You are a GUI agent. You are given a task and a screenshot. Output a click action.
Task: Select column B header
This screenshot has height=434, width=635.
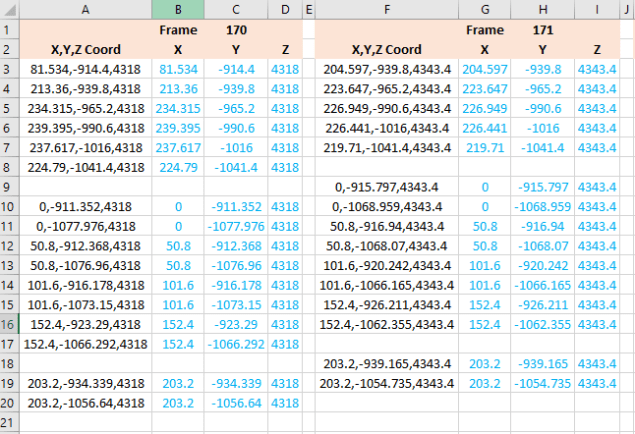178,9
